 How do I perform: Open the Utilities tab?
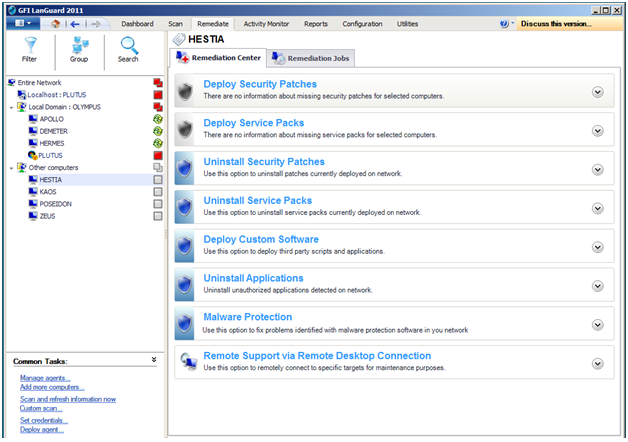pos(407,24)
